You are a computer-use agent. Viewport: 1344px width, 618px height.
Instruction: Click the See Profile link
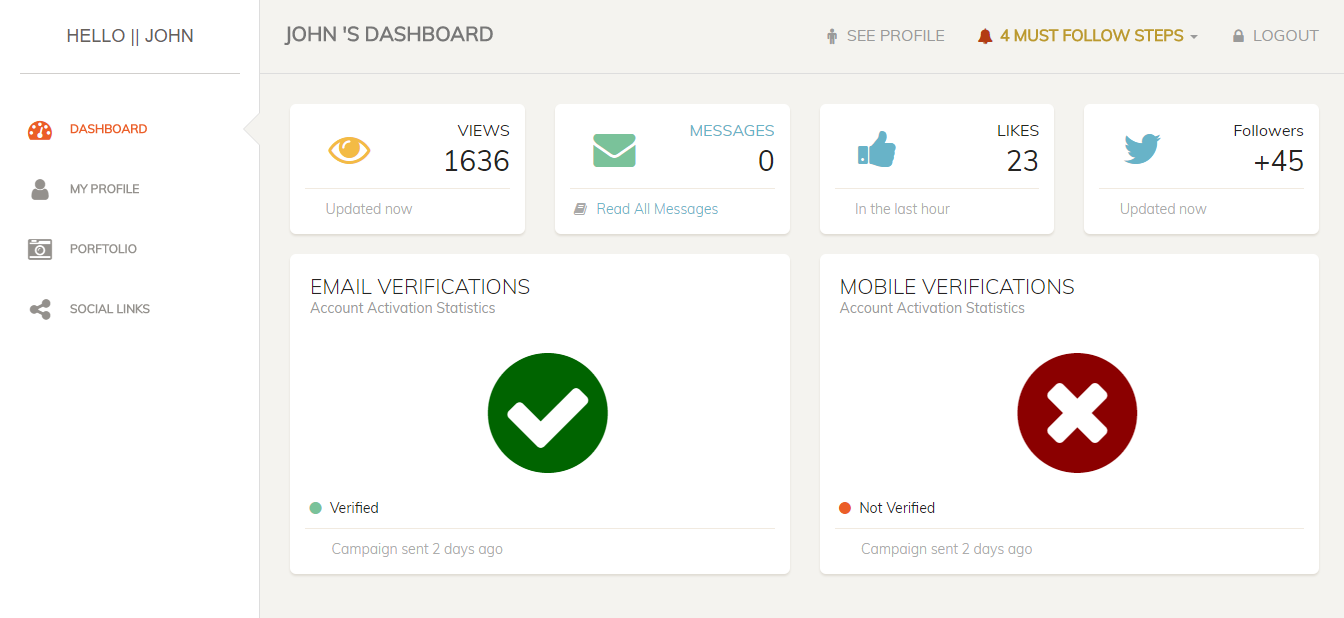[885, 36]
